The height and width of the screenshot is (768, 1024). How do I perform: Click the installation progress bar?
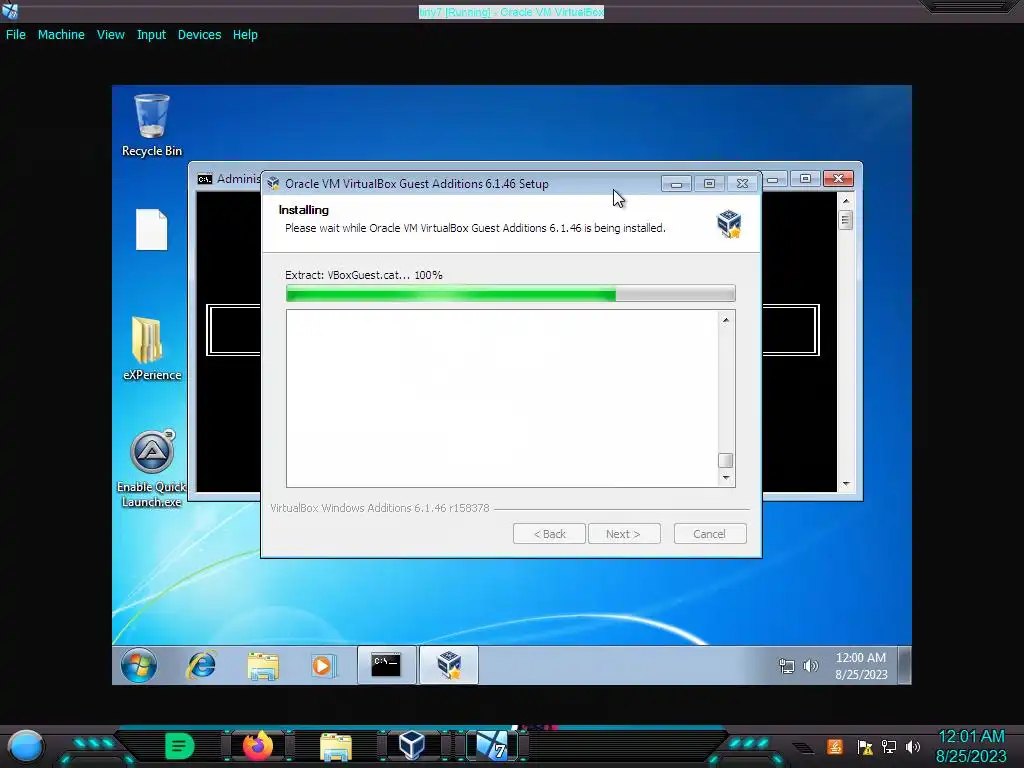click(x=511, y=294)
